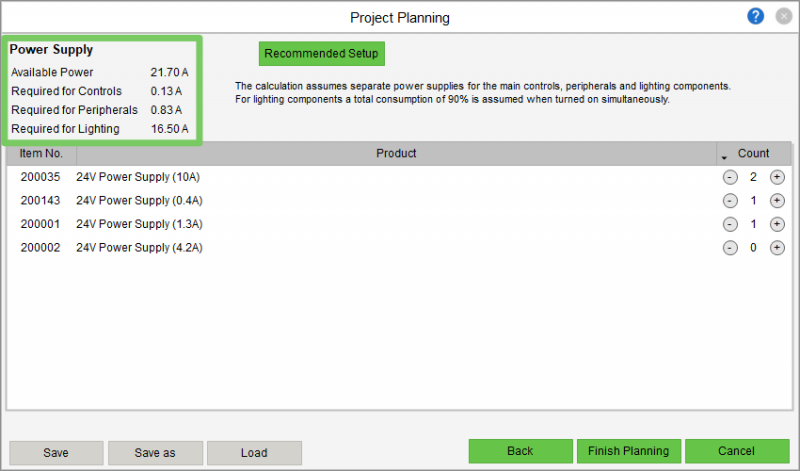Open the blue help question mark icon

[x=755, y=16]
